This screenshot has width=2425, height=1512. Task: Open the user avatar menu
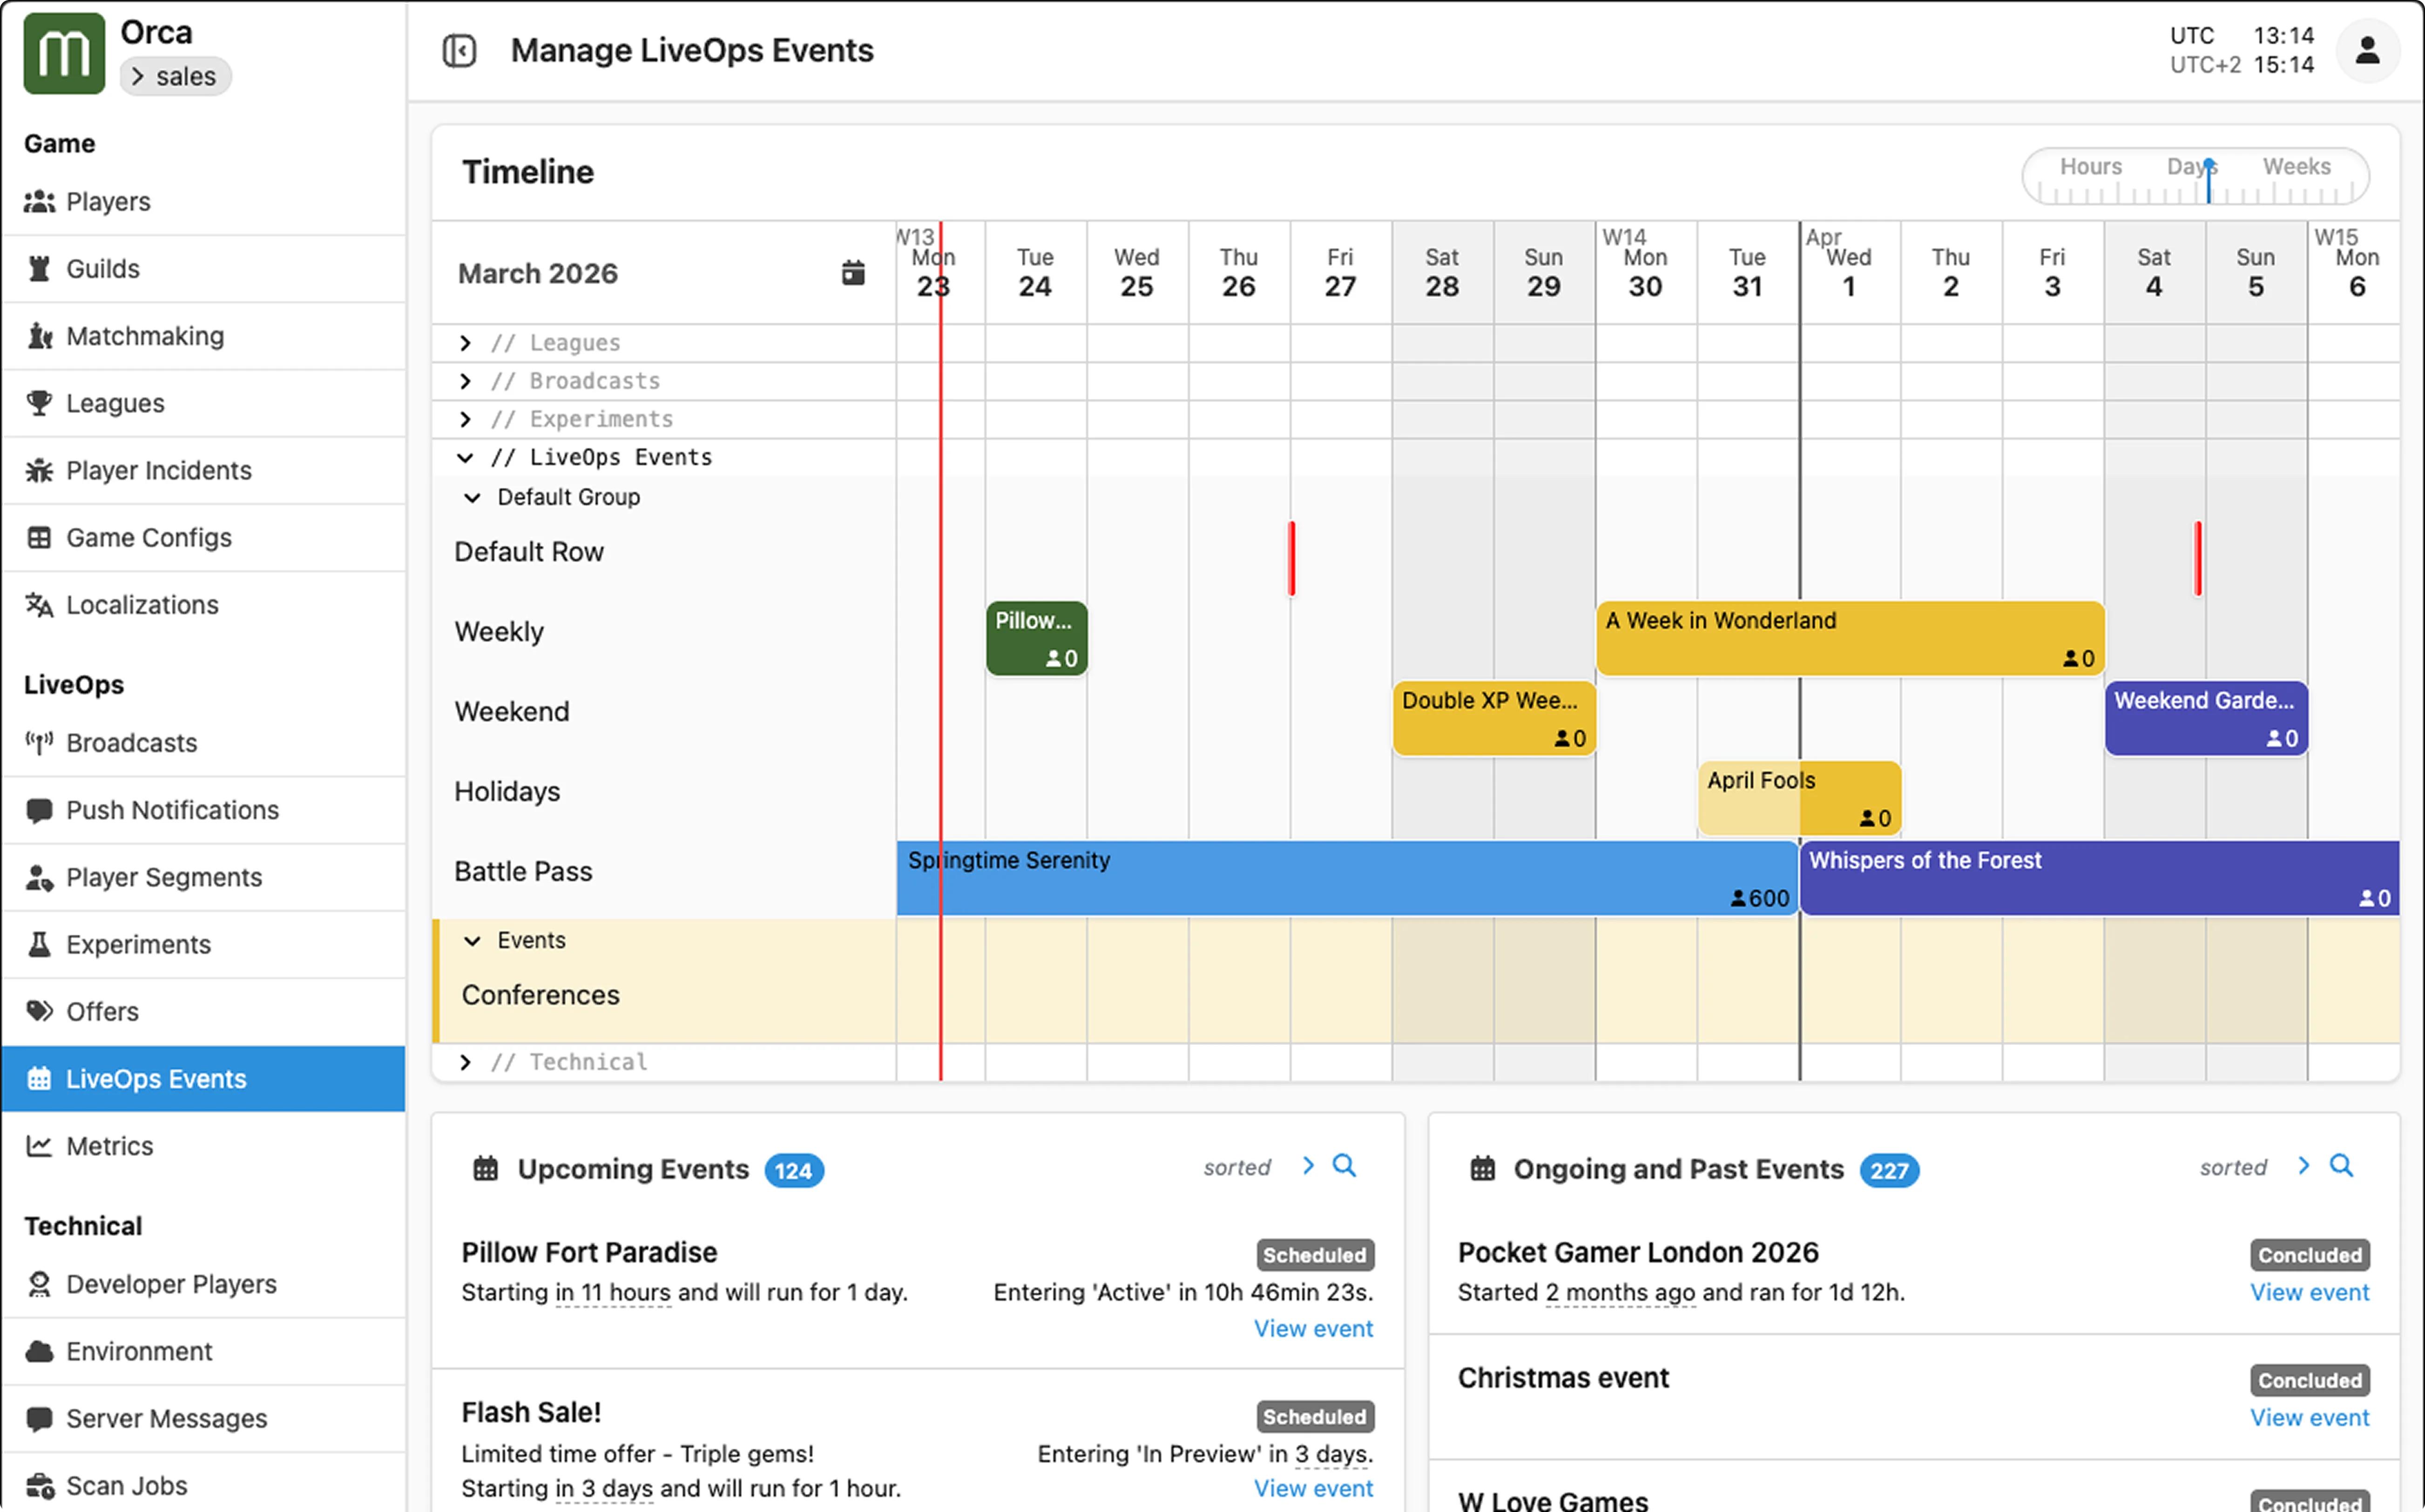2367,49
